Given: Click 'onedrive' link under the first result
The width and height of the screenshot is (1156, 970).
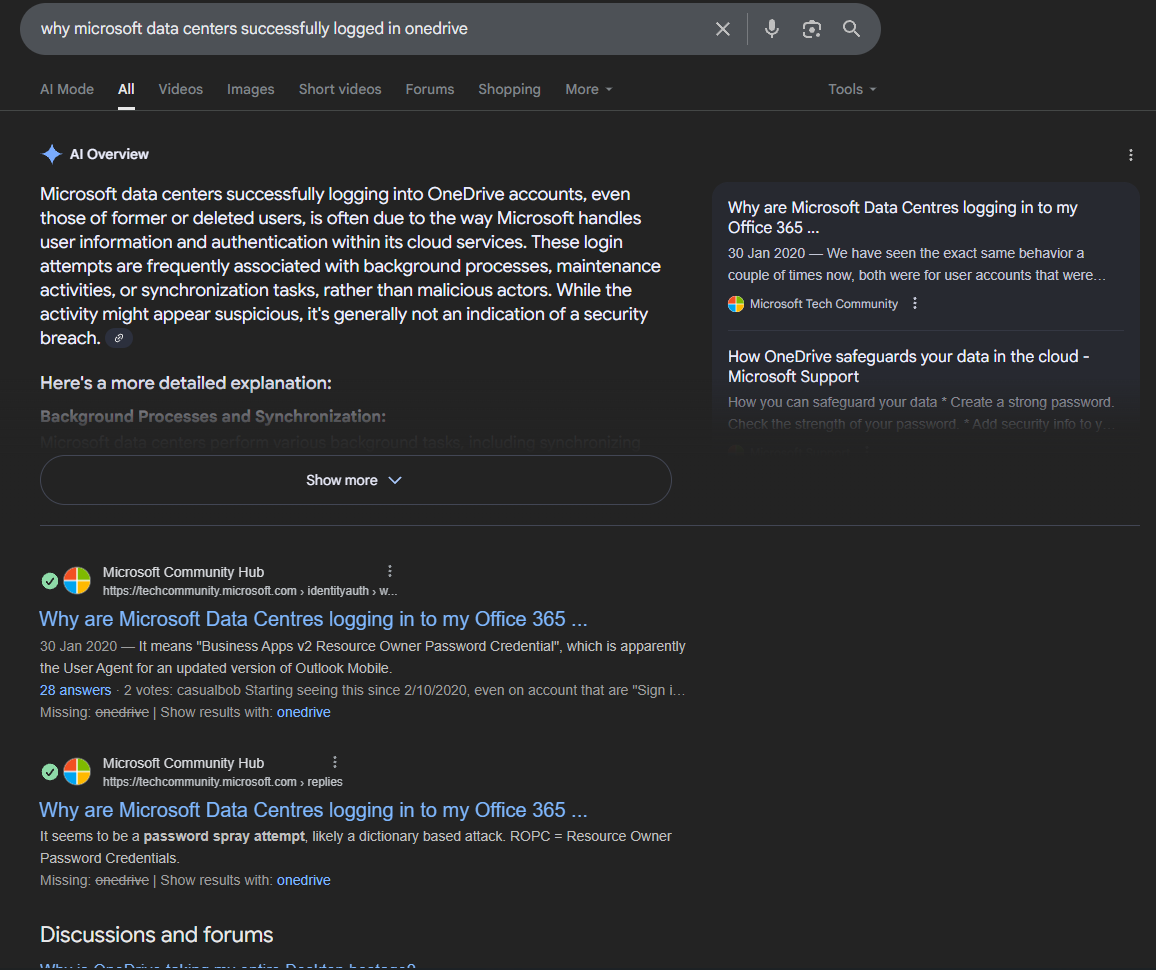Looking at the screenshot, I should point(304,713).
